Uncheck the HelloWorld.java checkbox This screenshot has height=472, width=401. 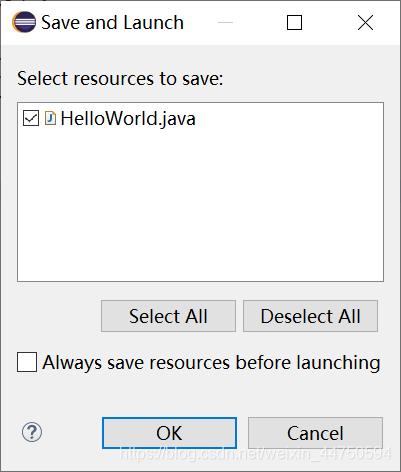click(31, 118)
